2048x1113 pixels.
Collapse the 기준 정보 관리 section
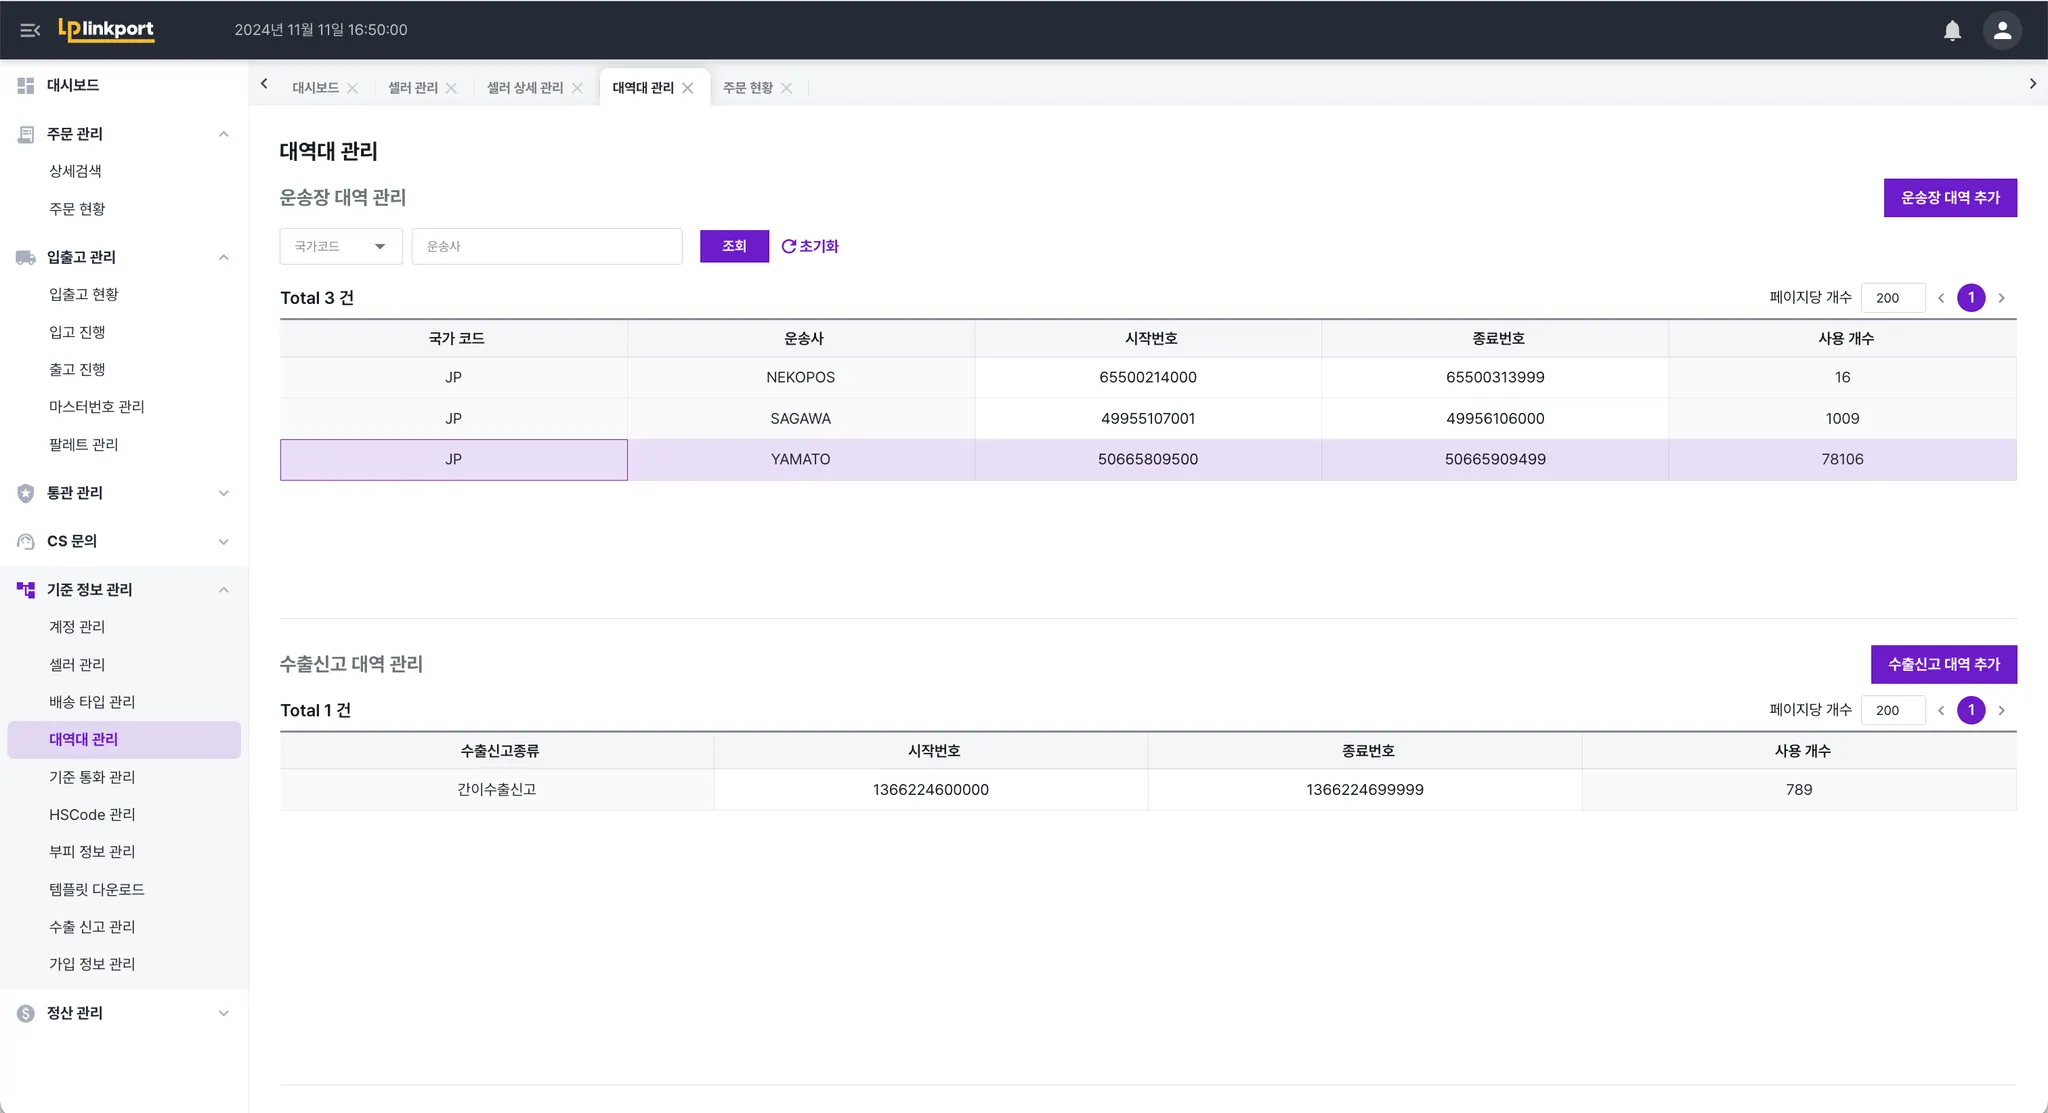coord(224,590)
